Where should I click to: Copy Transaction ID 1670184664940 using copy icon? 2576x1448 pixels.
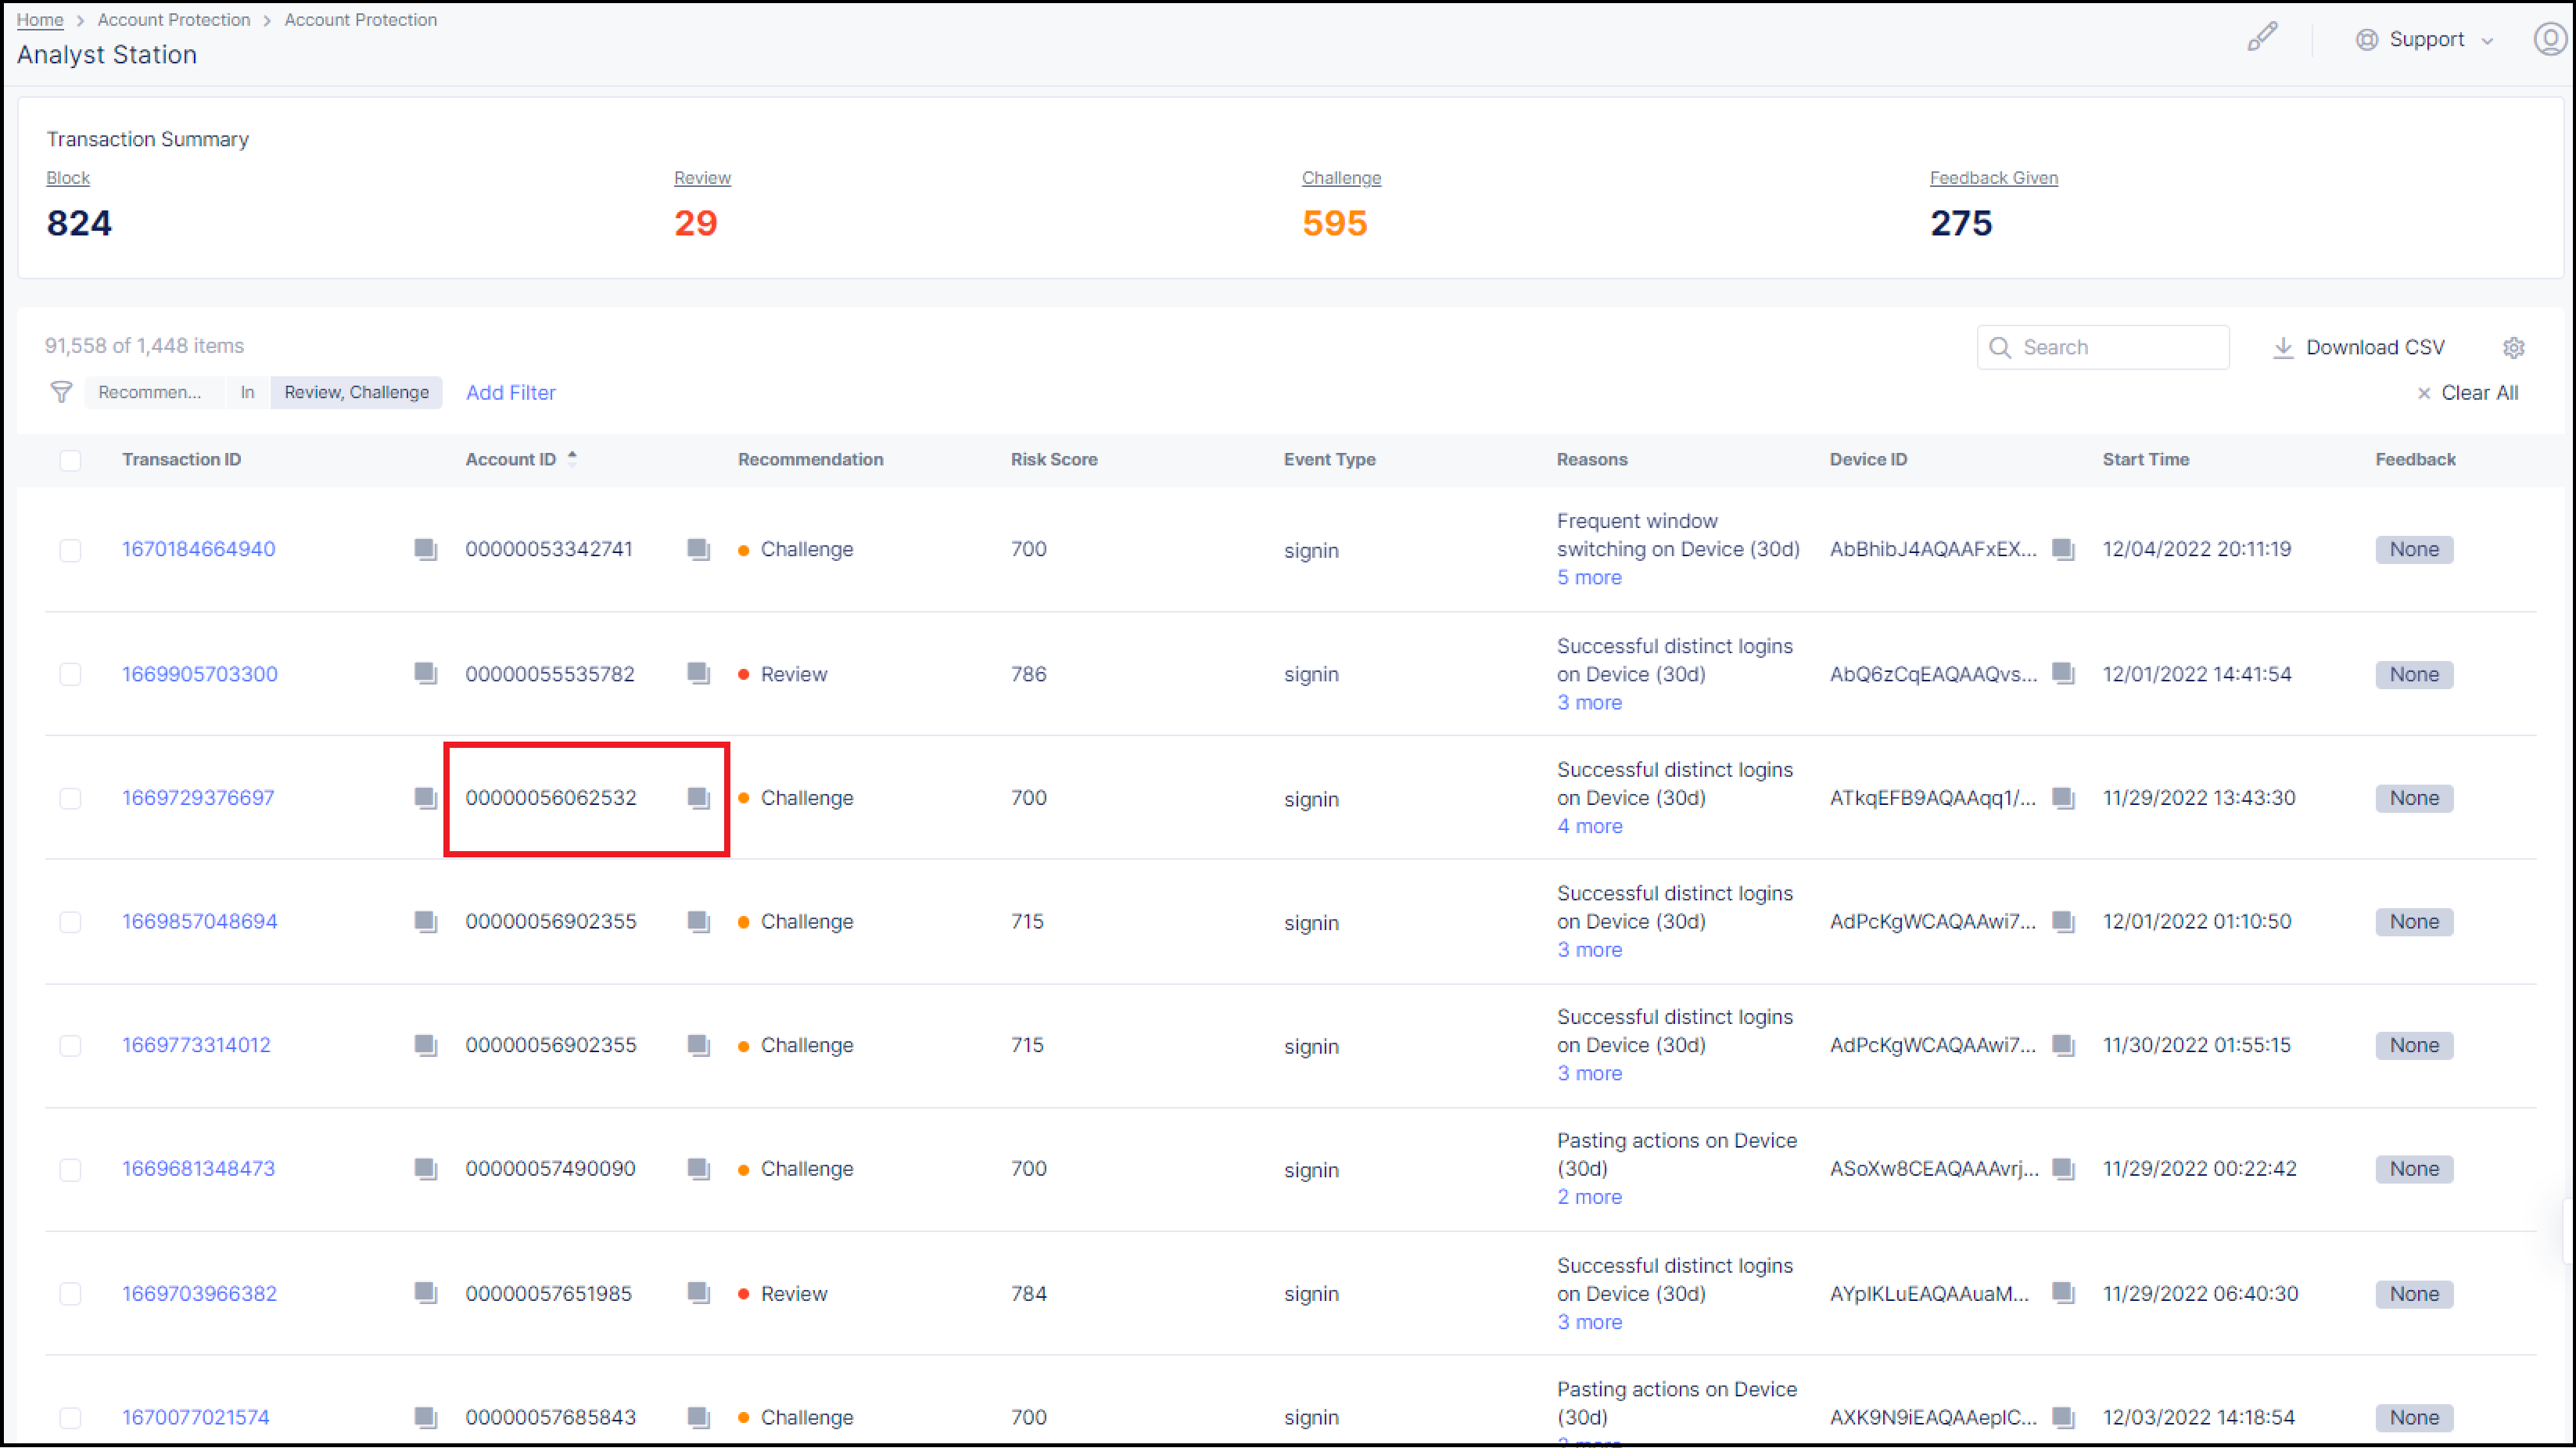click(x=425, y=549)
